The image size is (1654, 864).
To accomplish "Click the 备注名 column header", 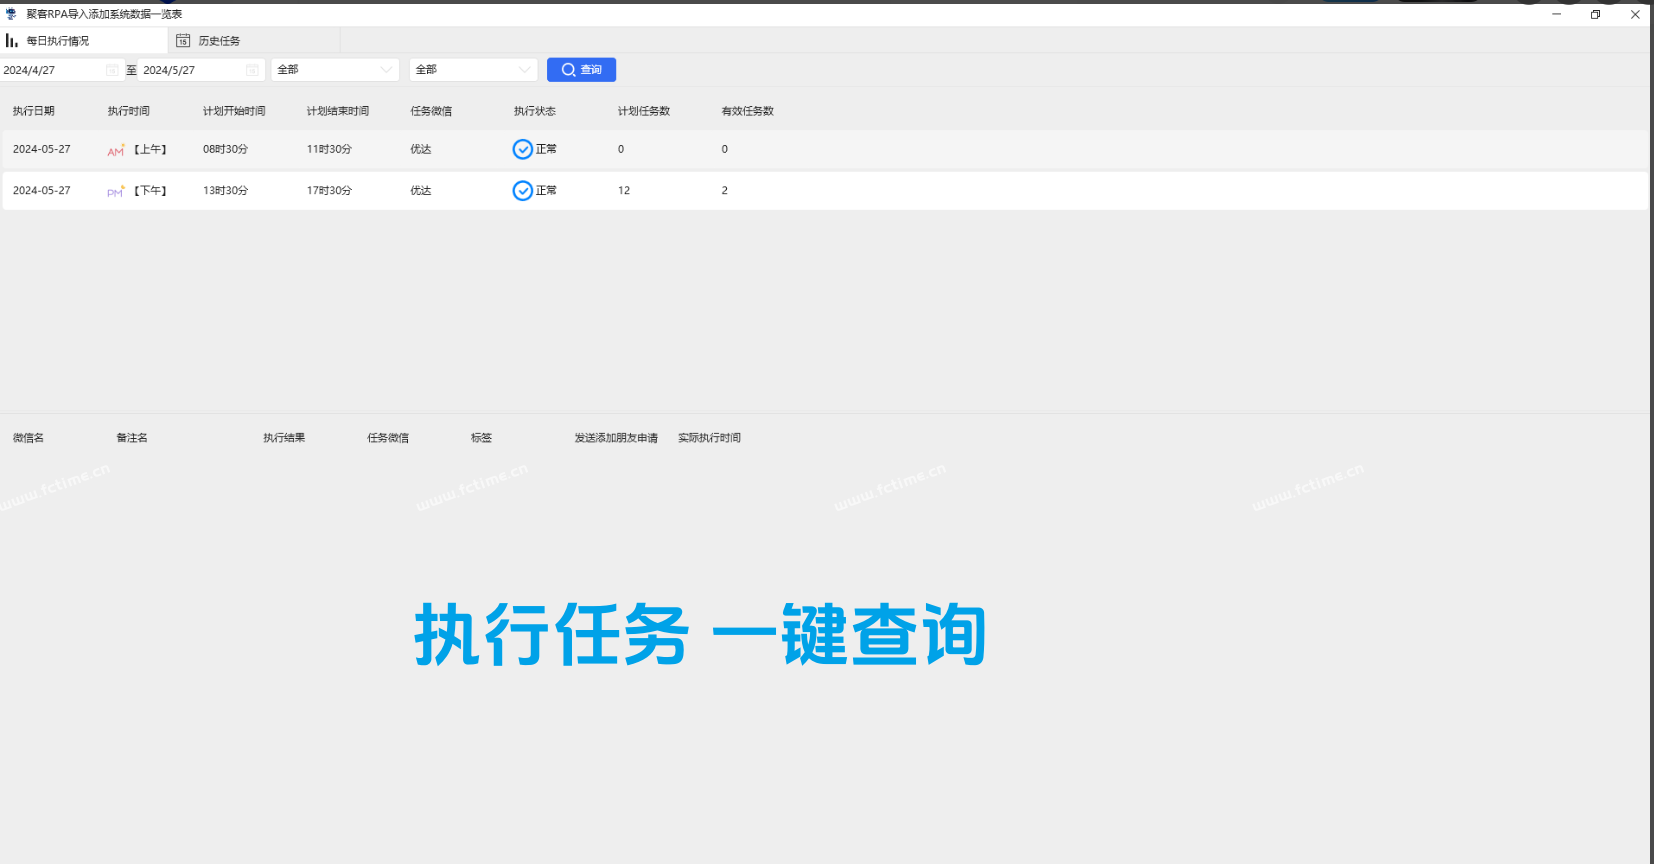I will [132, 438].
